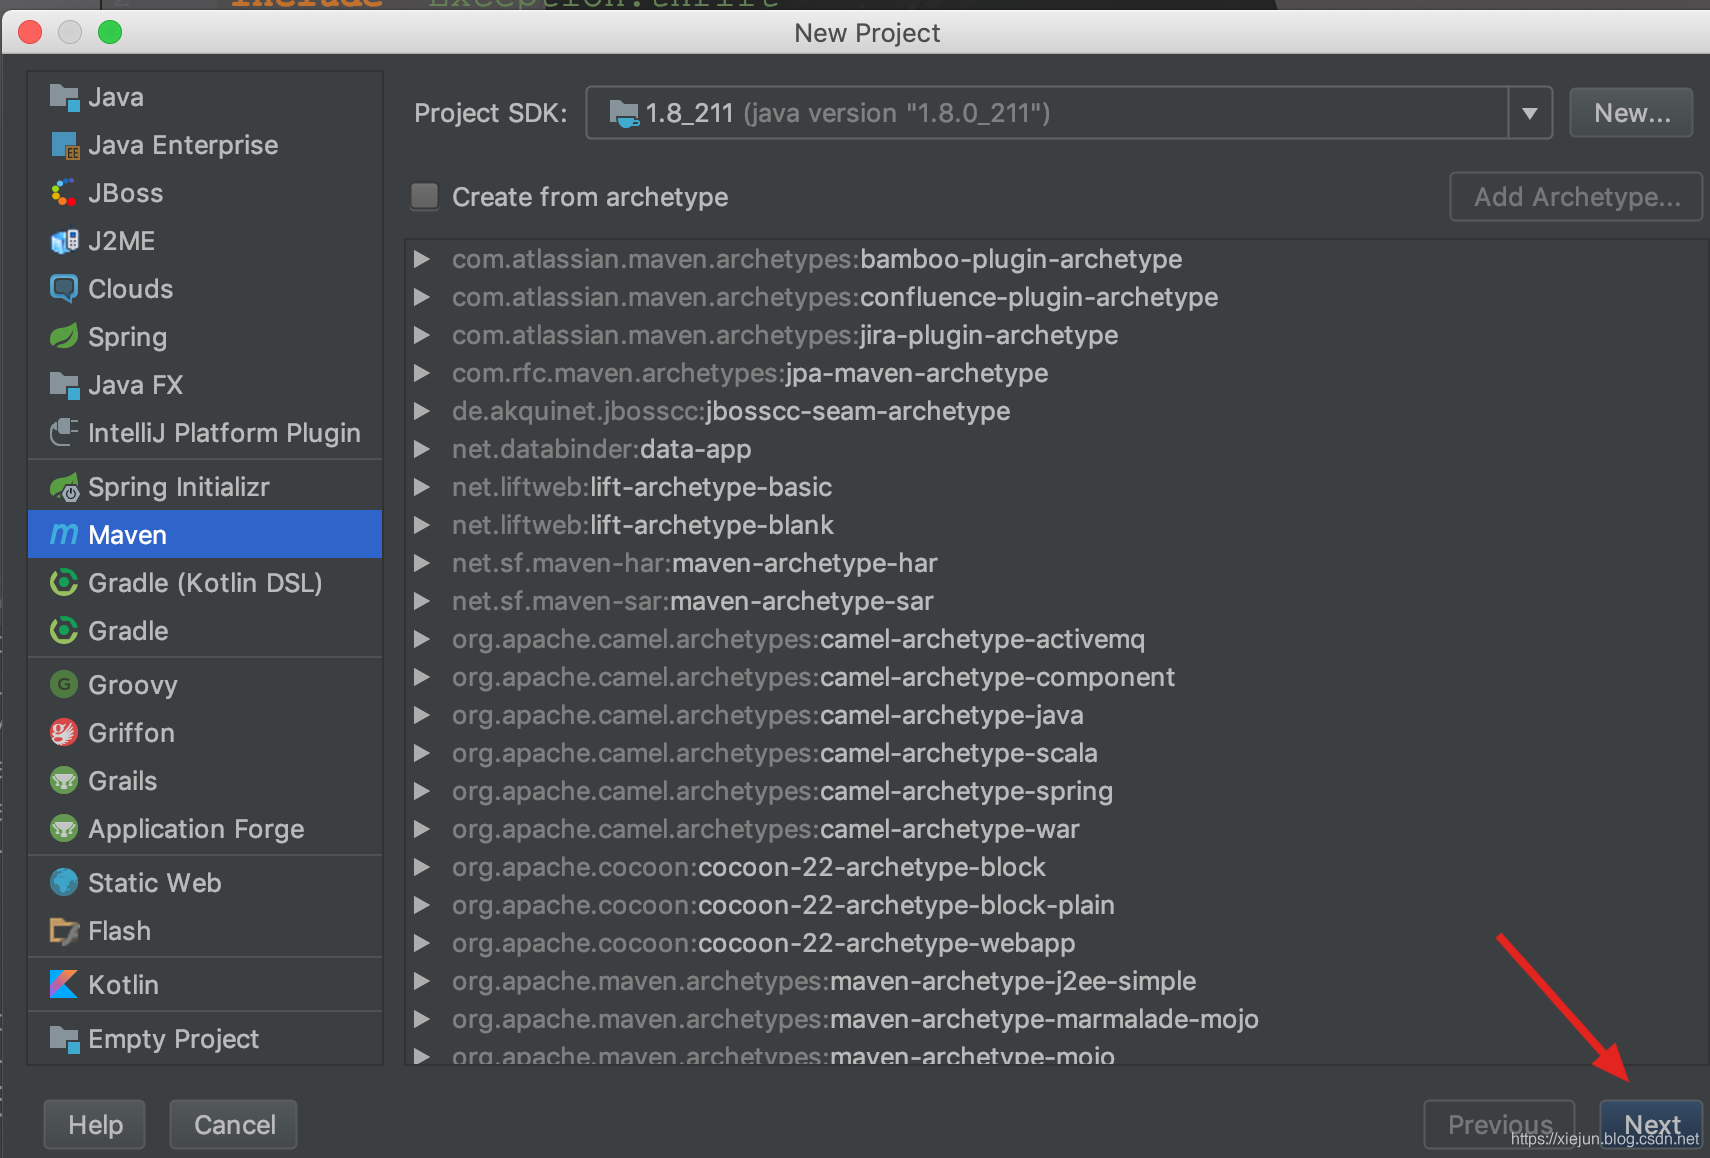Select lift-archetype-blank row
The height and width of the screenshot is (1158, 1710).
(1056, 525)
